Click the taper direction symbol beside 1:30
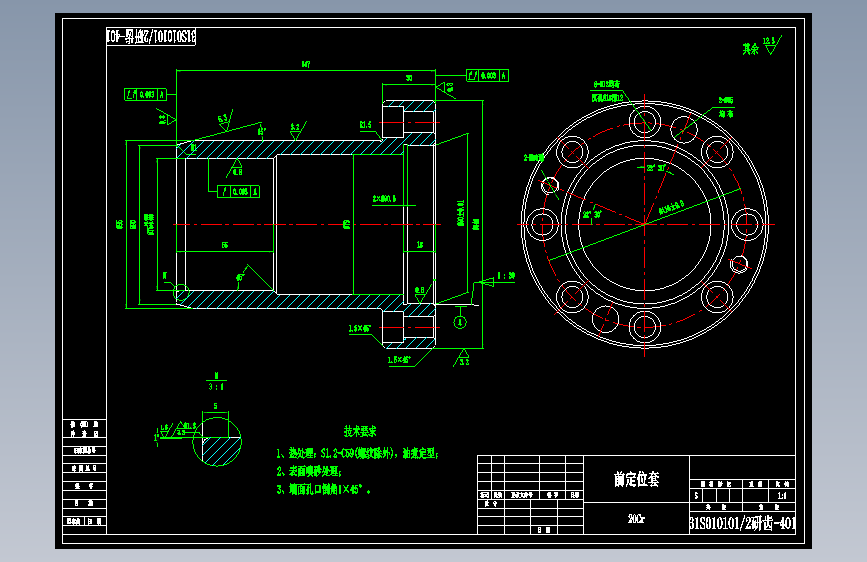Viewport: 867px width, 562px height. tap(485, 283)
